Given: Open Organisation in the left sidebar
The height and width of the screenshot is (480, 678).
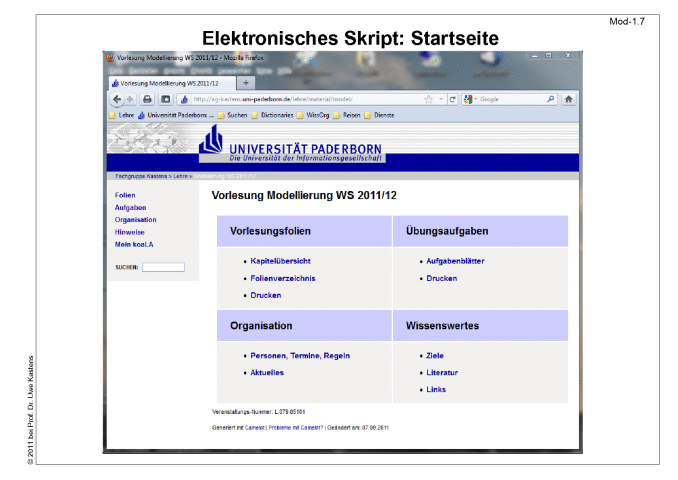Looking at the screenshot, I should [135, 220].
